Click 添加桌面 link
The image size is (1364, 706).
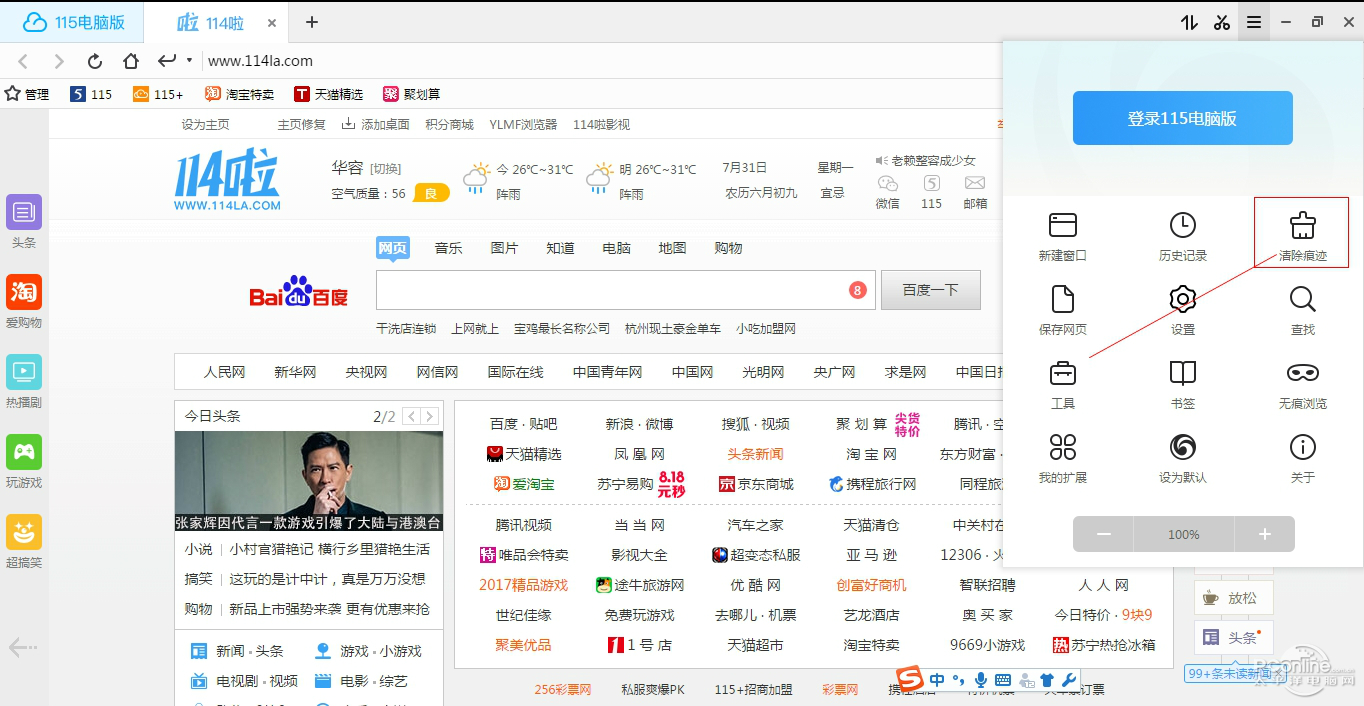coord(376,125)
